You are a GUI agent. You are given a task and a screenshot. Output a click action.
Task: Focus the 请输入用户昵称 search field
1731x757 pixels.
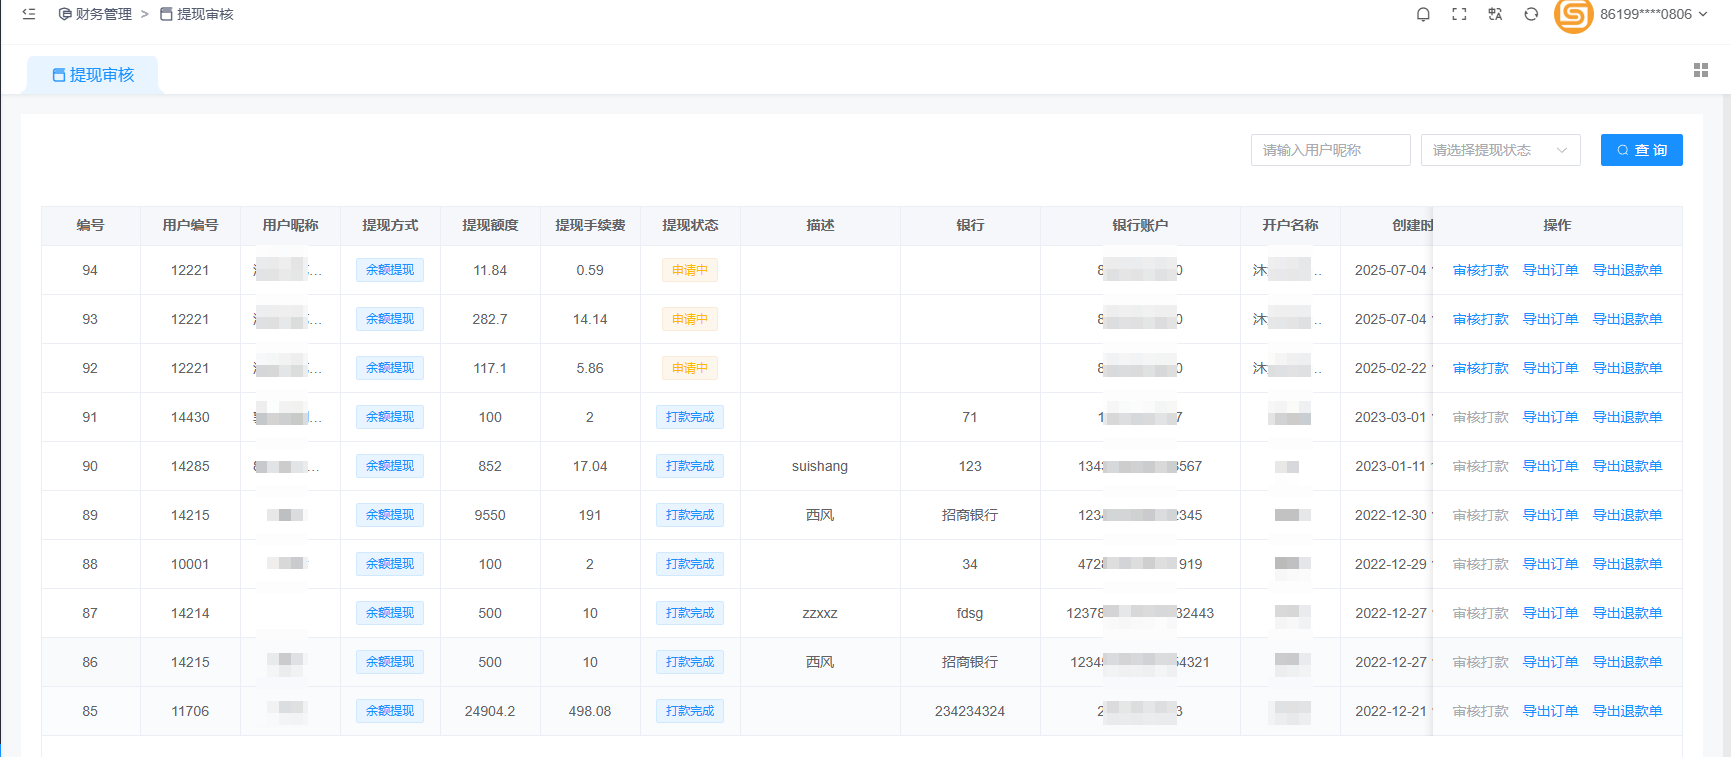pyautogui.click(x=1330, y=150)
